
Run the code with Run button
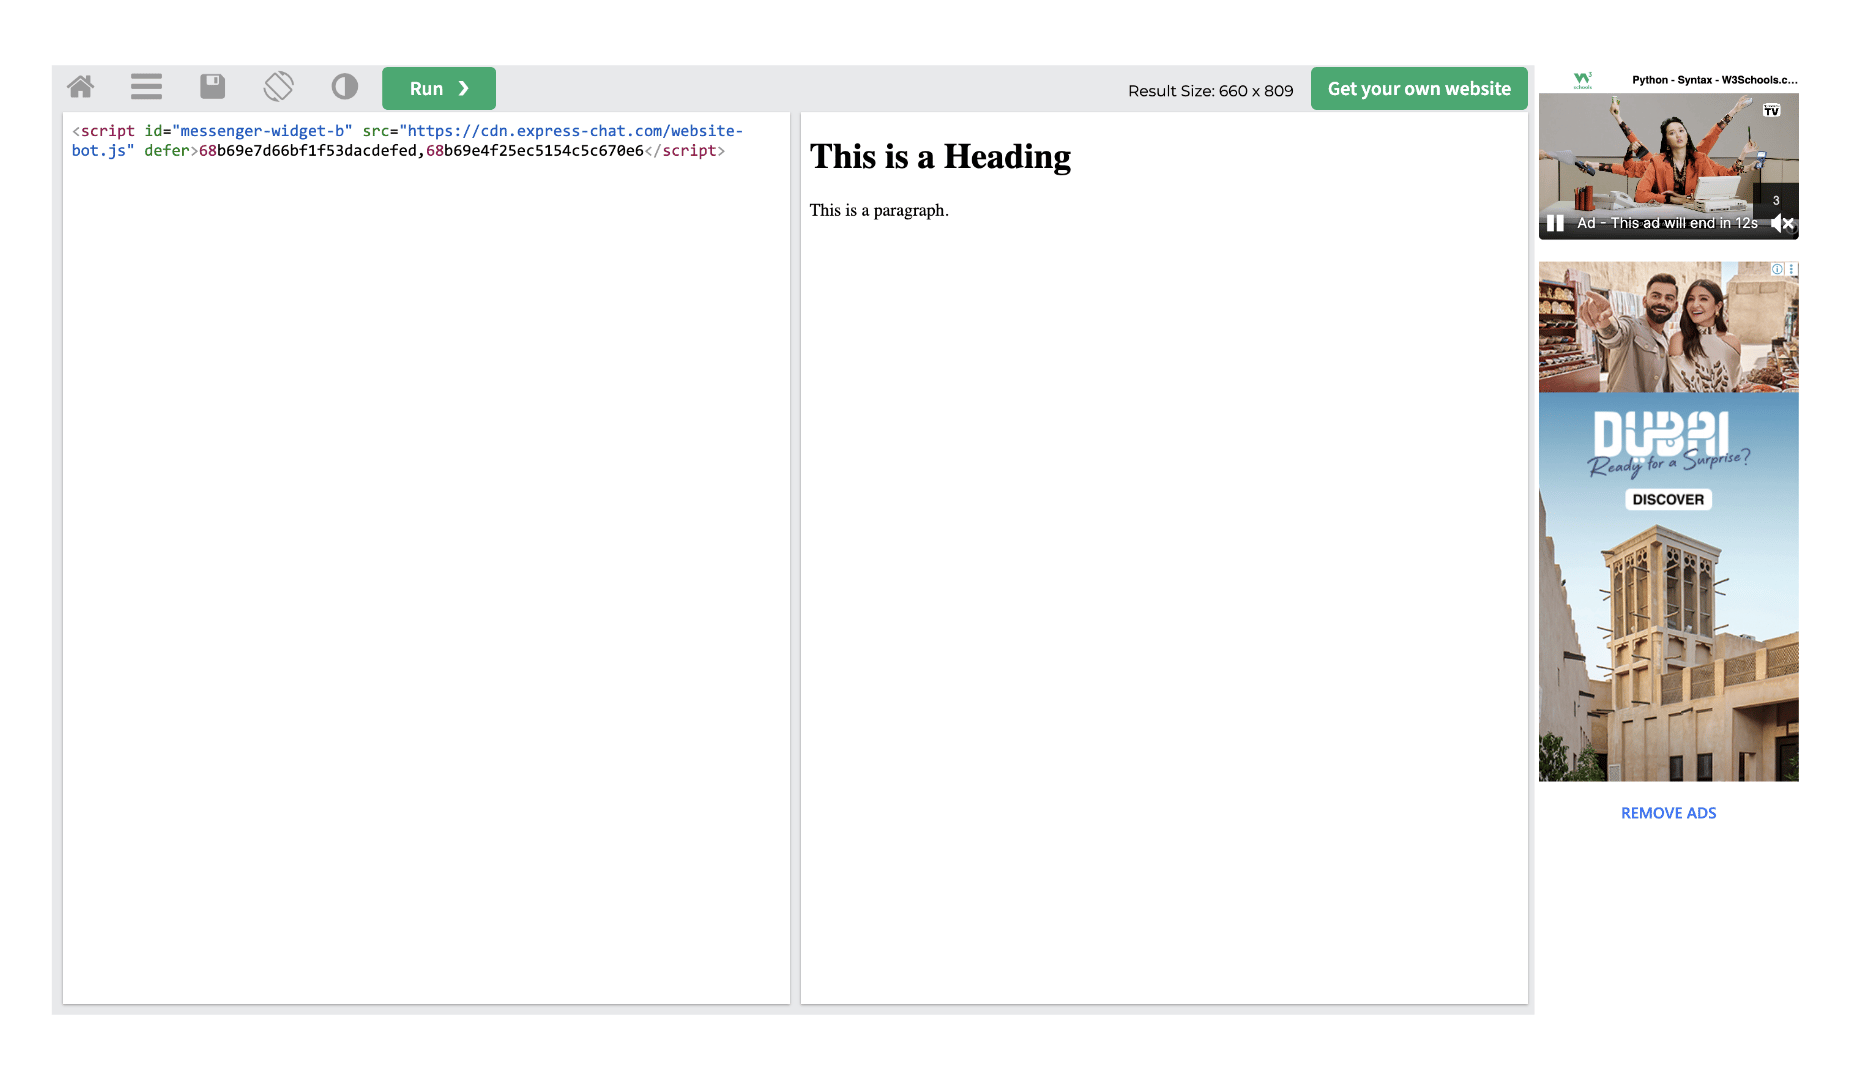tap(439, 88)
